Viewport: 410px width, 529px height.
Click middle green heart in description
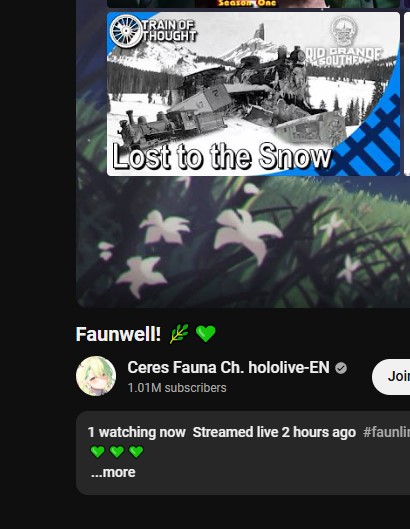pyautogui.click(x=117, y=451)
